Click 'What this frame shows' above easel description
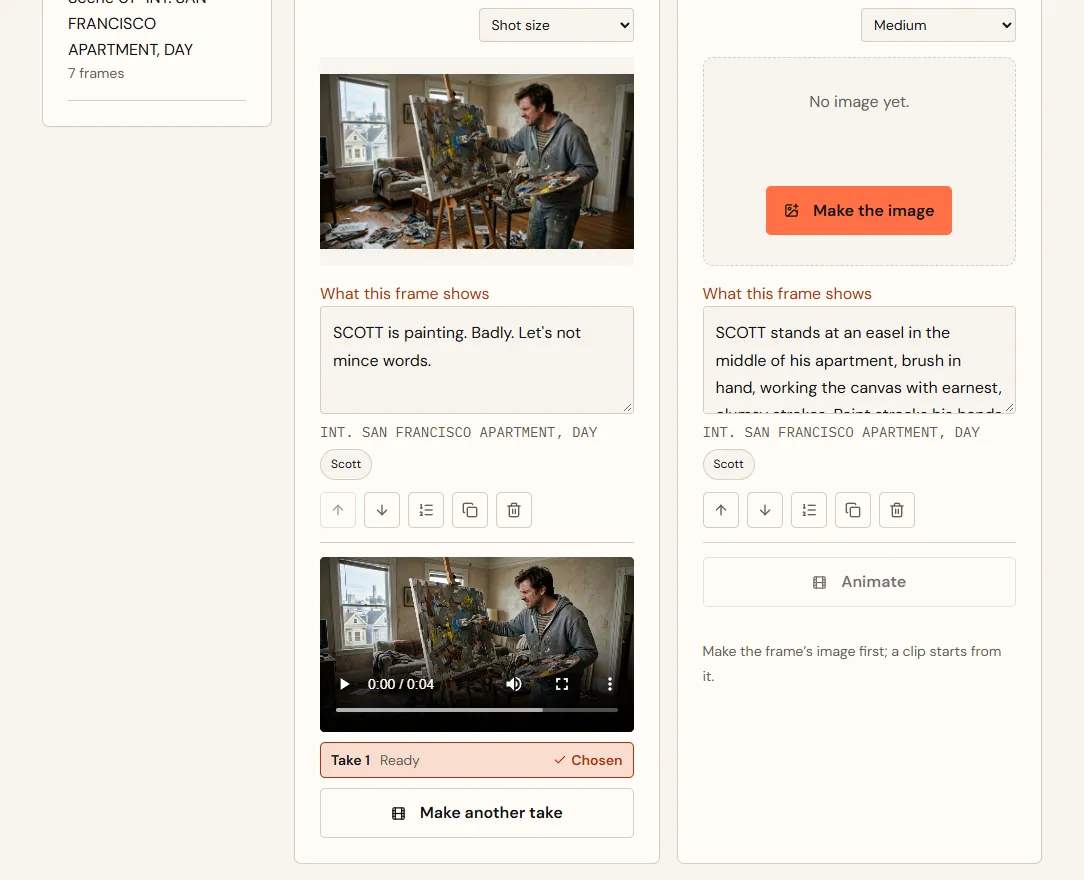 tap(787, 294)
